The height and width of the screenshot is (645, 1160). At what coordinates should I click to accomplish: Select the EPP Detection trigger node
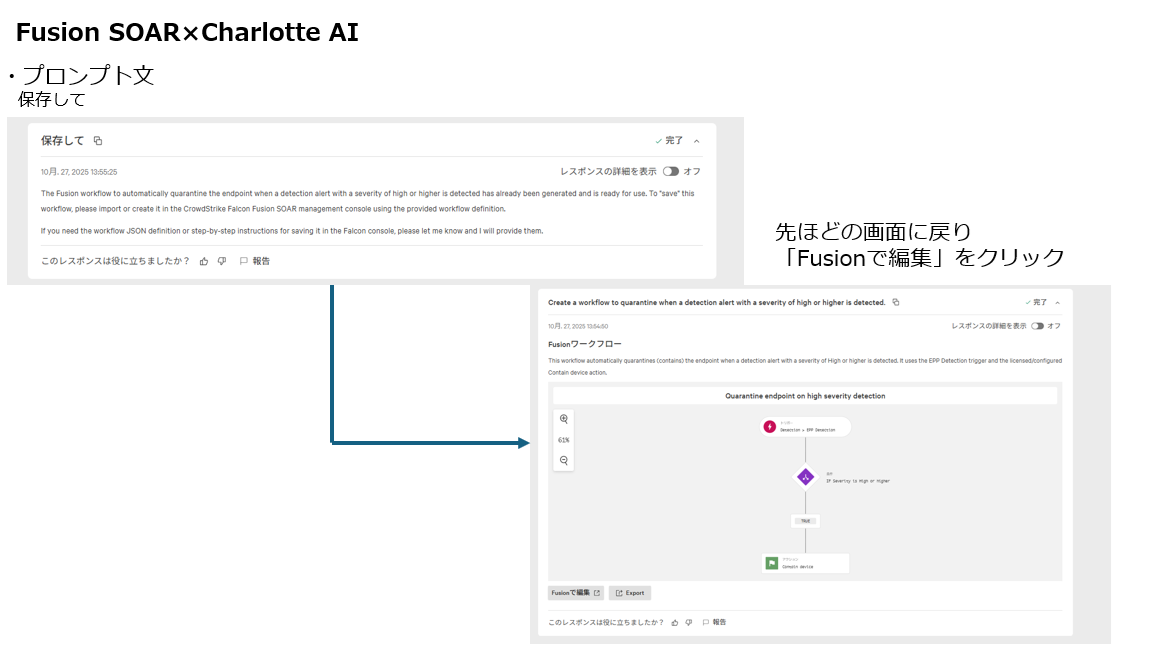click(x=806, y=427)
